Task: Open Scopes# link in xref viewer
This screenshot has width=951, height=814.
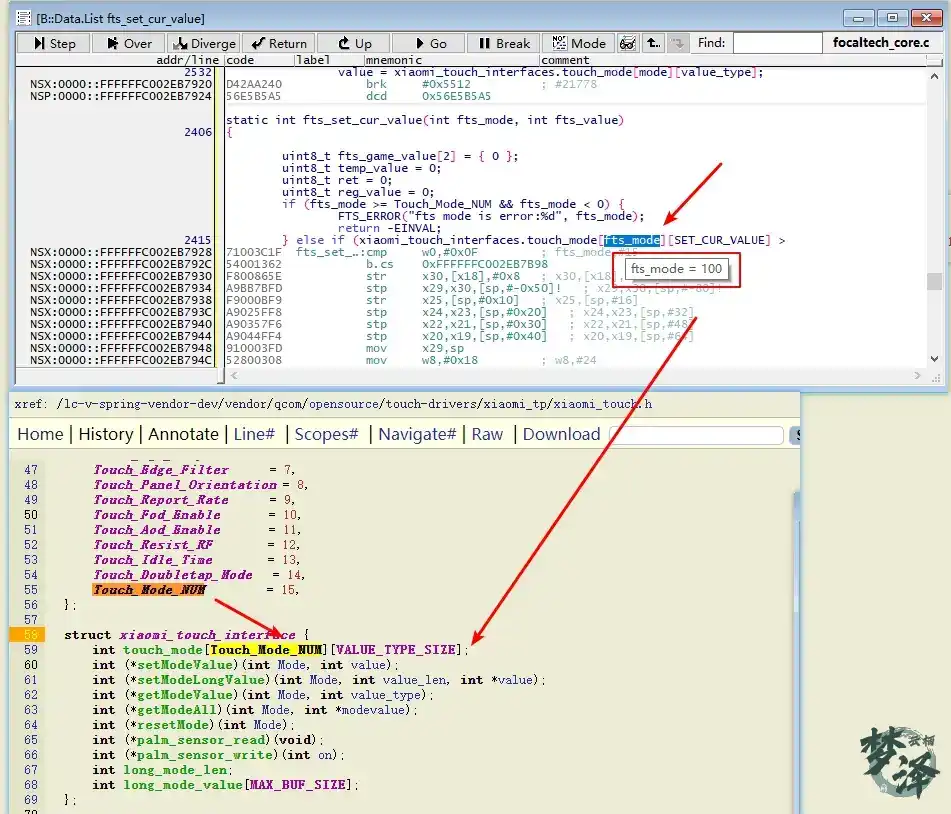Action: pyautogui.click(x=326, y=434)
